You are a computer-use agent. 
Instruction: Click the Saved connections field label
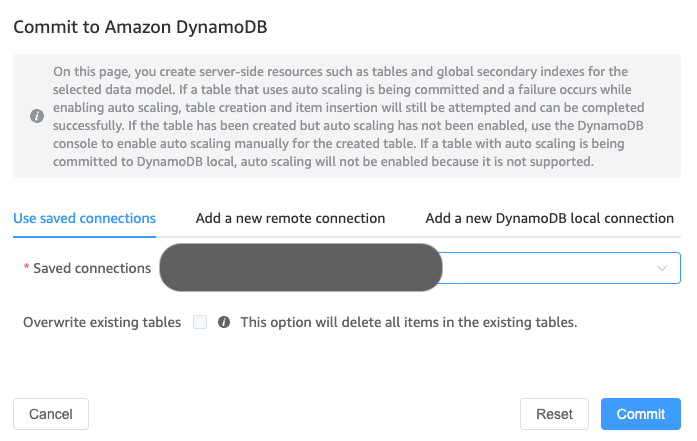92,268
